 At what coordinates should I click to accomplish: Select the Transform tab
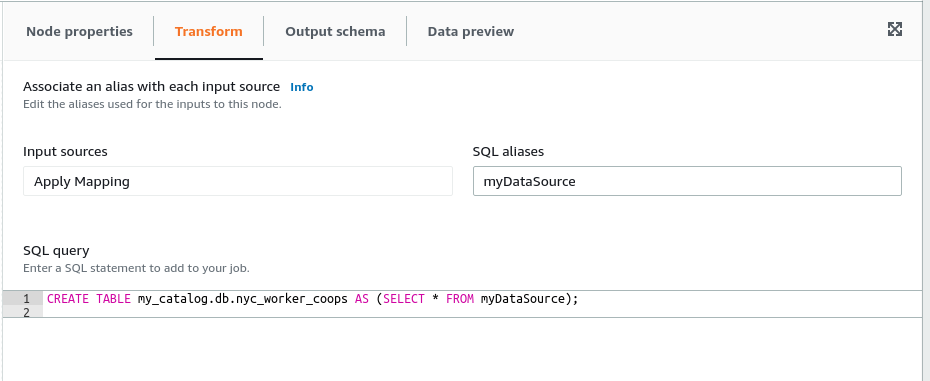[209, 31]
